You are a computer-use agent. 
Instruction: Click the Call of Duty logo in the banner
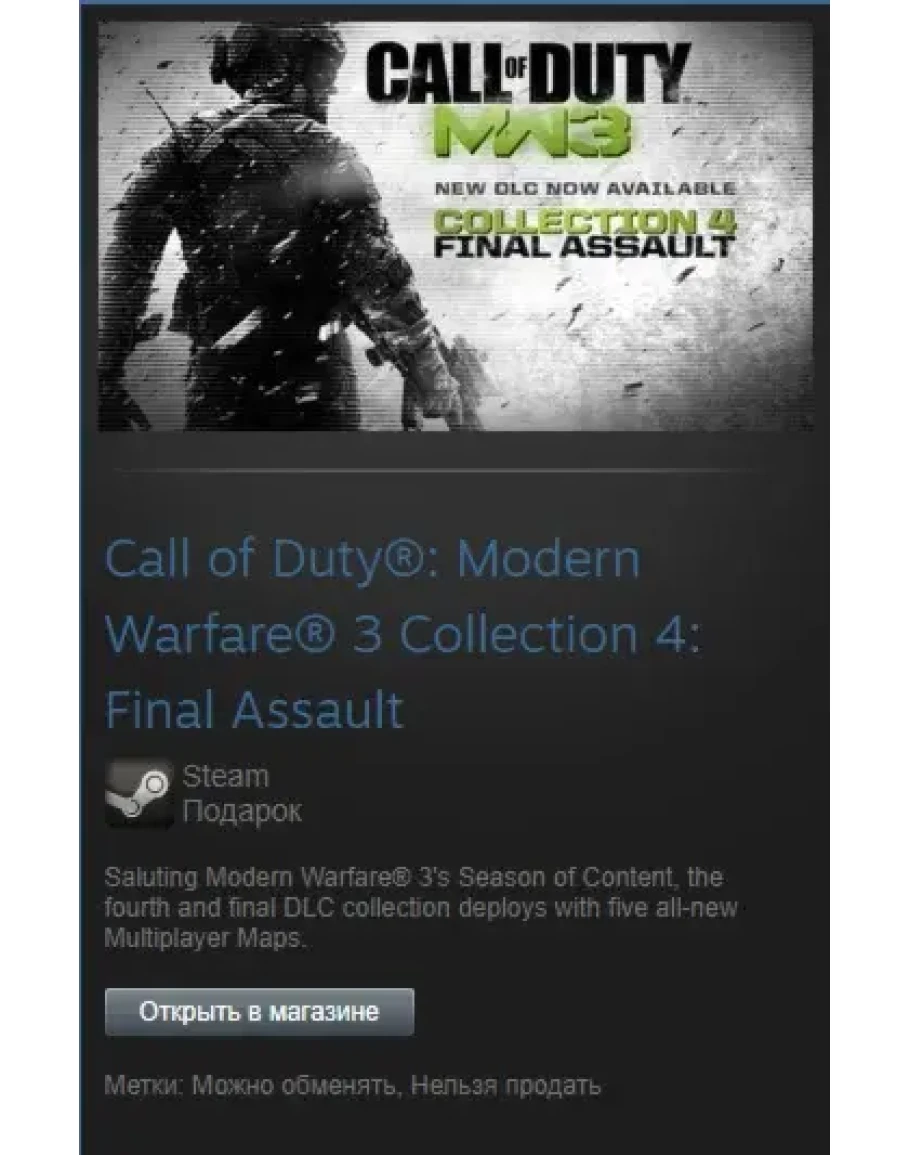tap(528, 73)
